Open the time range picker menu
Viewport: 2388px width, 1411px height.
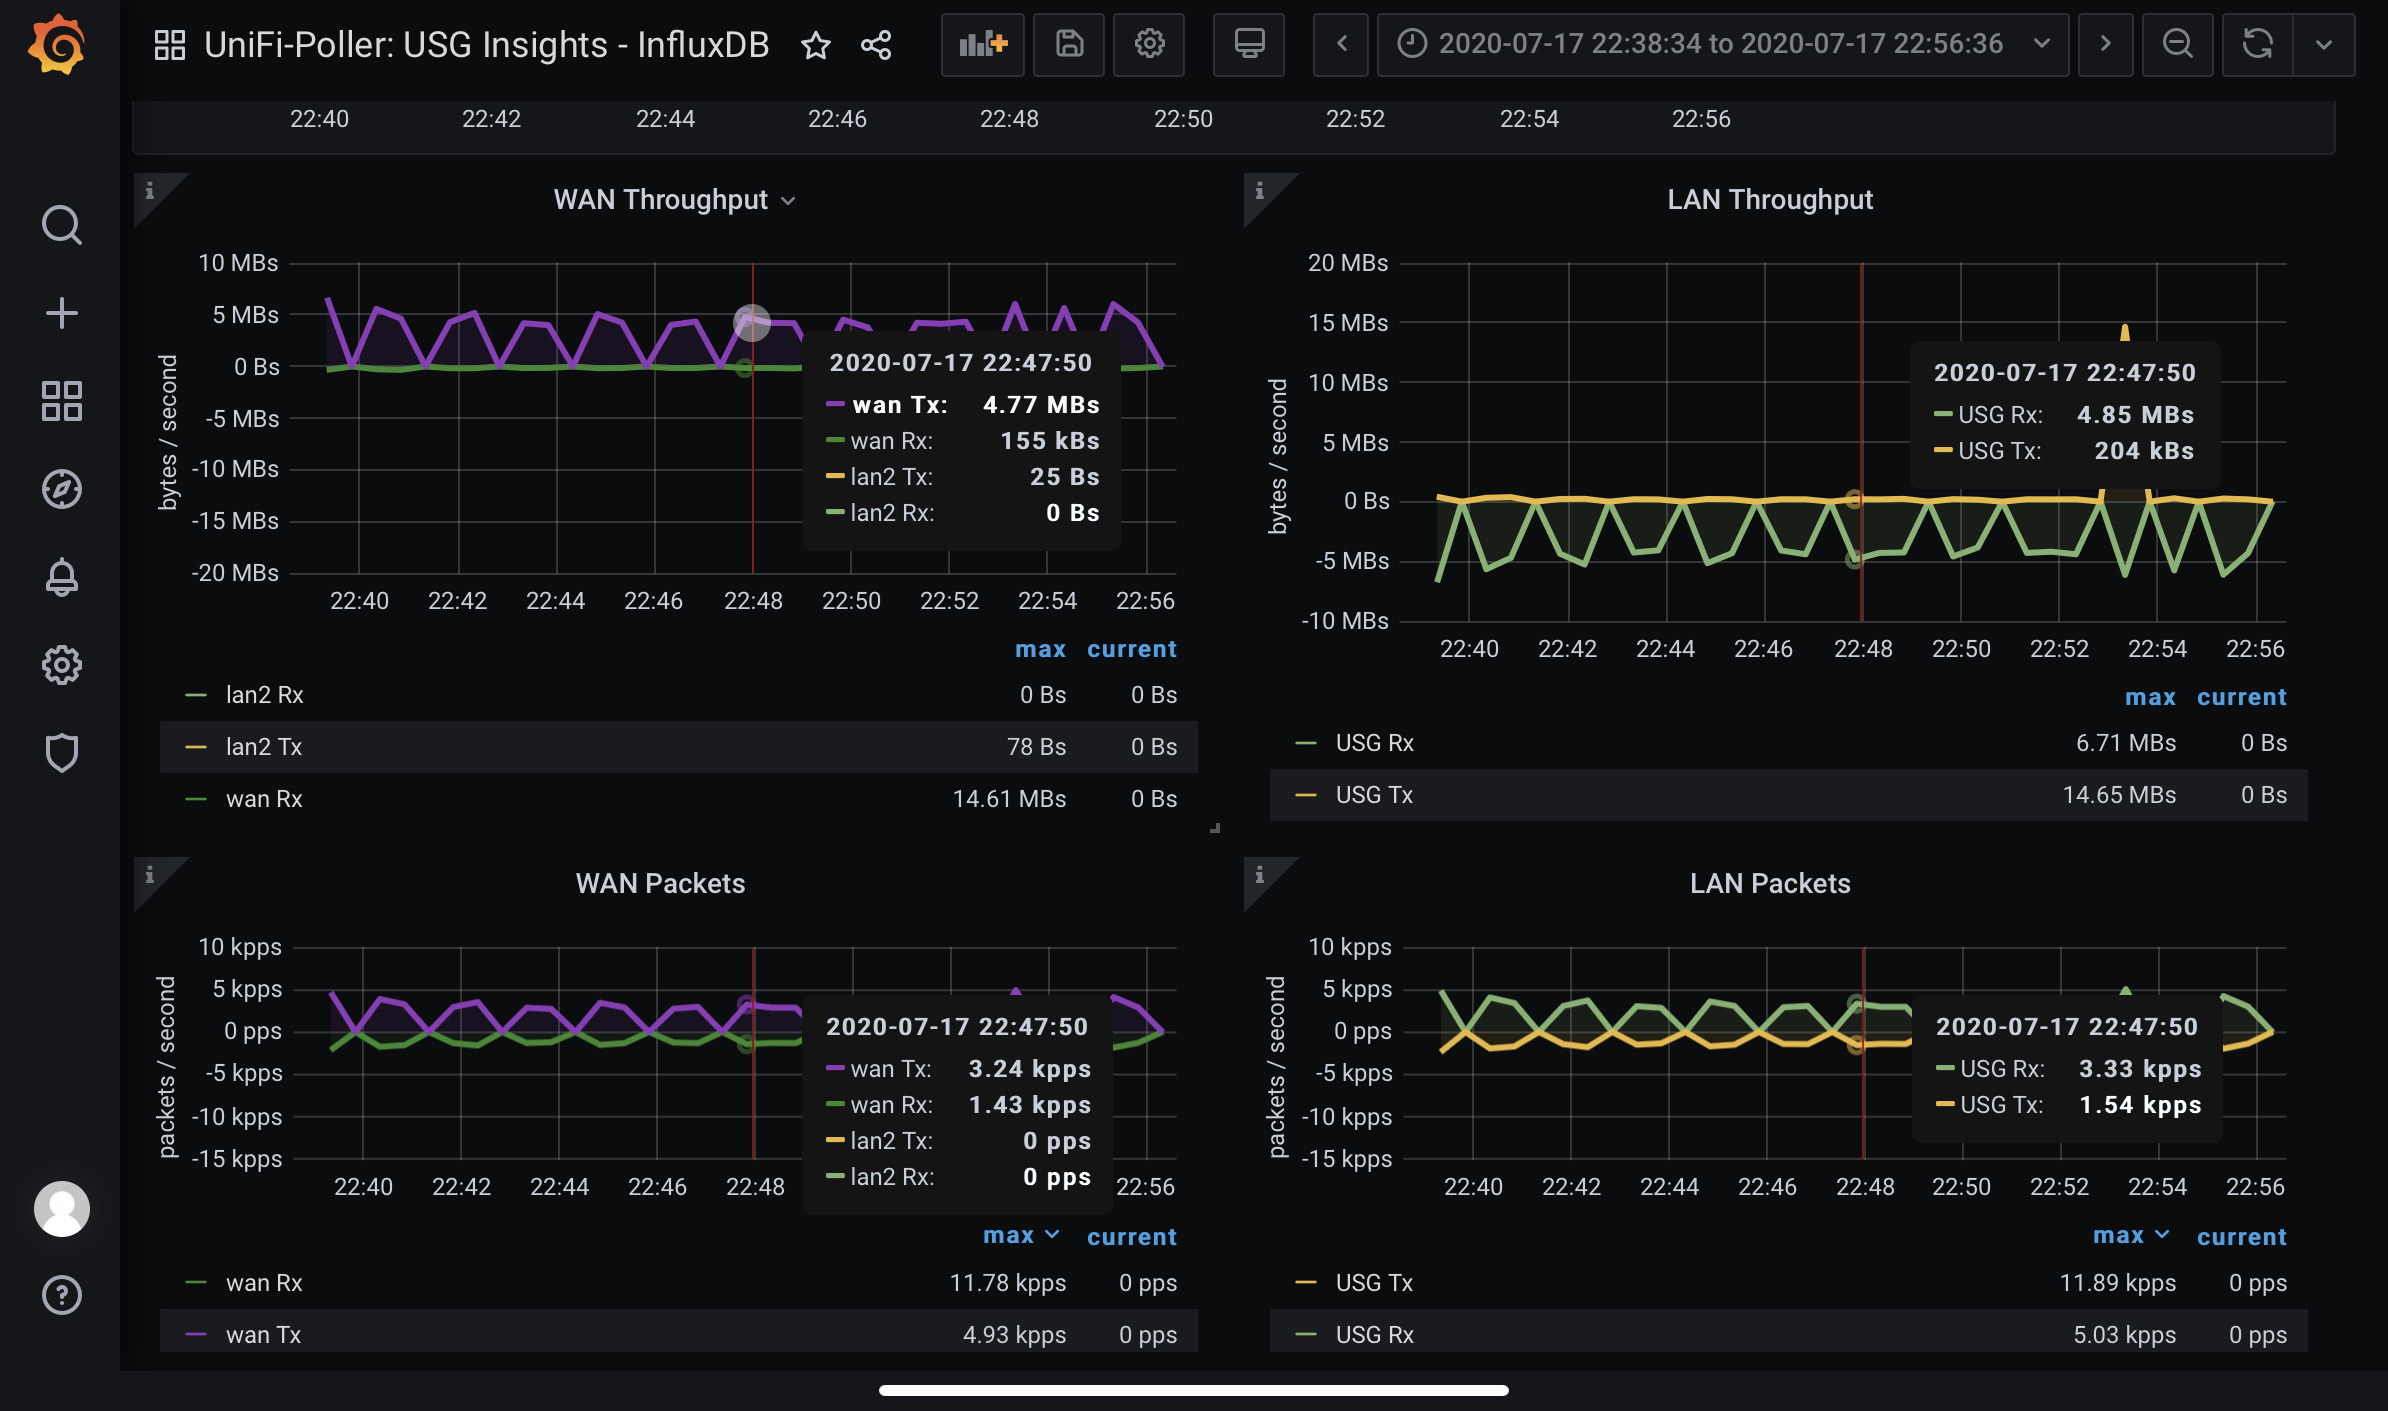pyautogui.click(x=1720, y=45)
